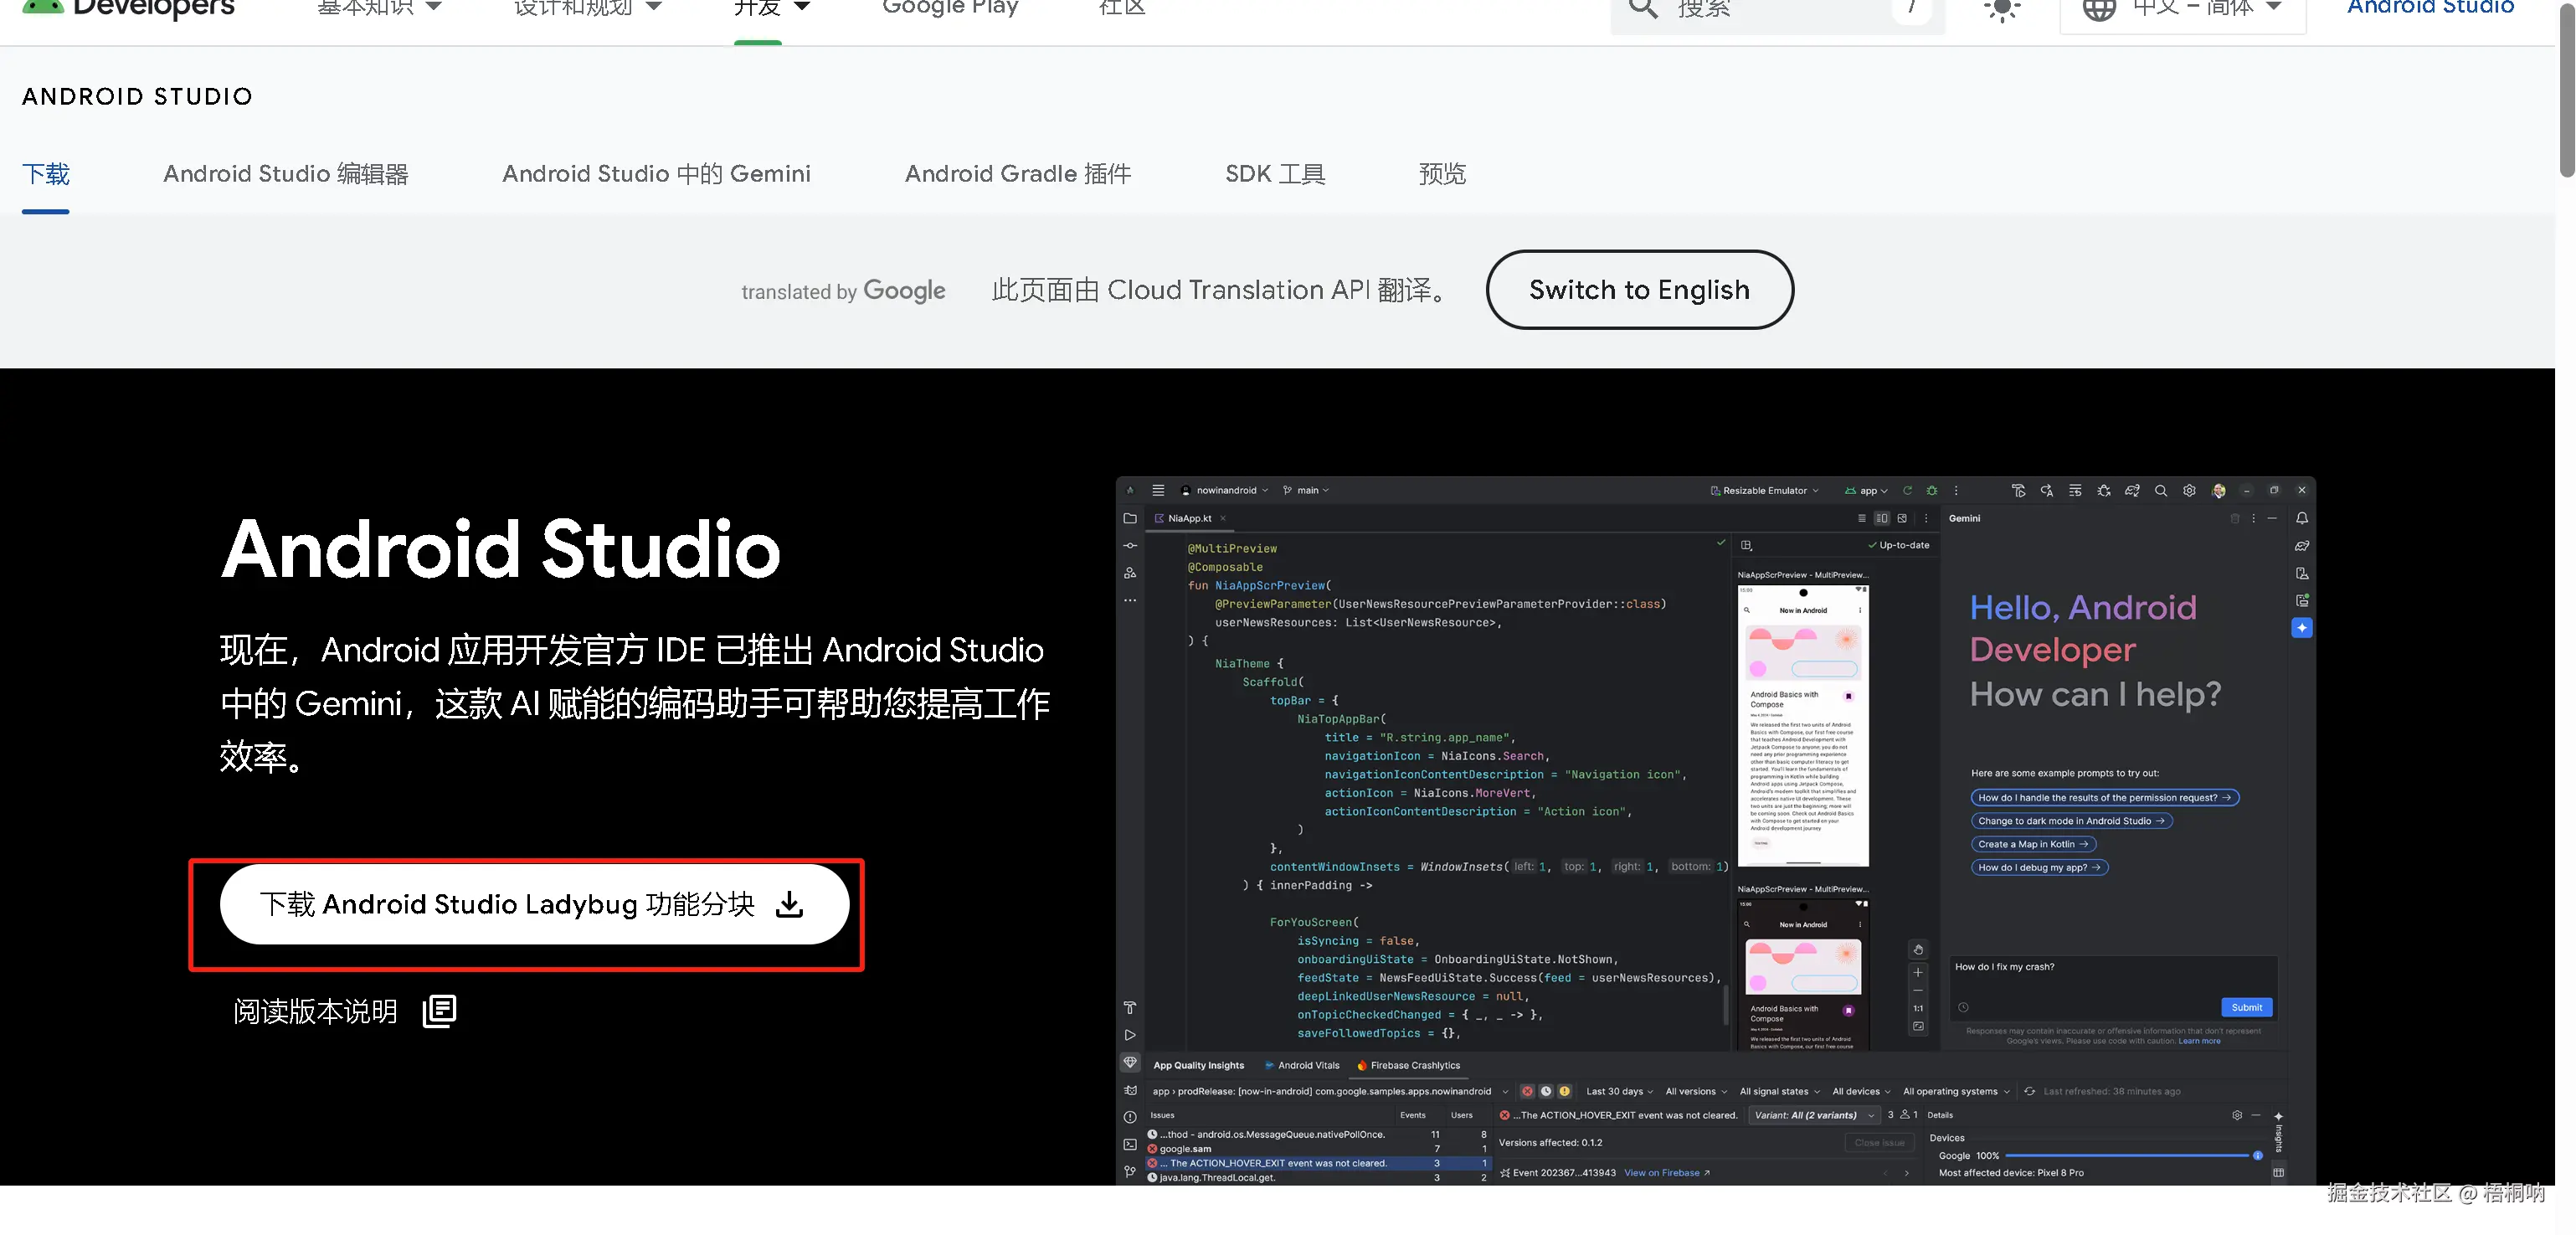2576x1235 pixels.
Task: Open the SDK 工具 tab
Action: 1275,174
